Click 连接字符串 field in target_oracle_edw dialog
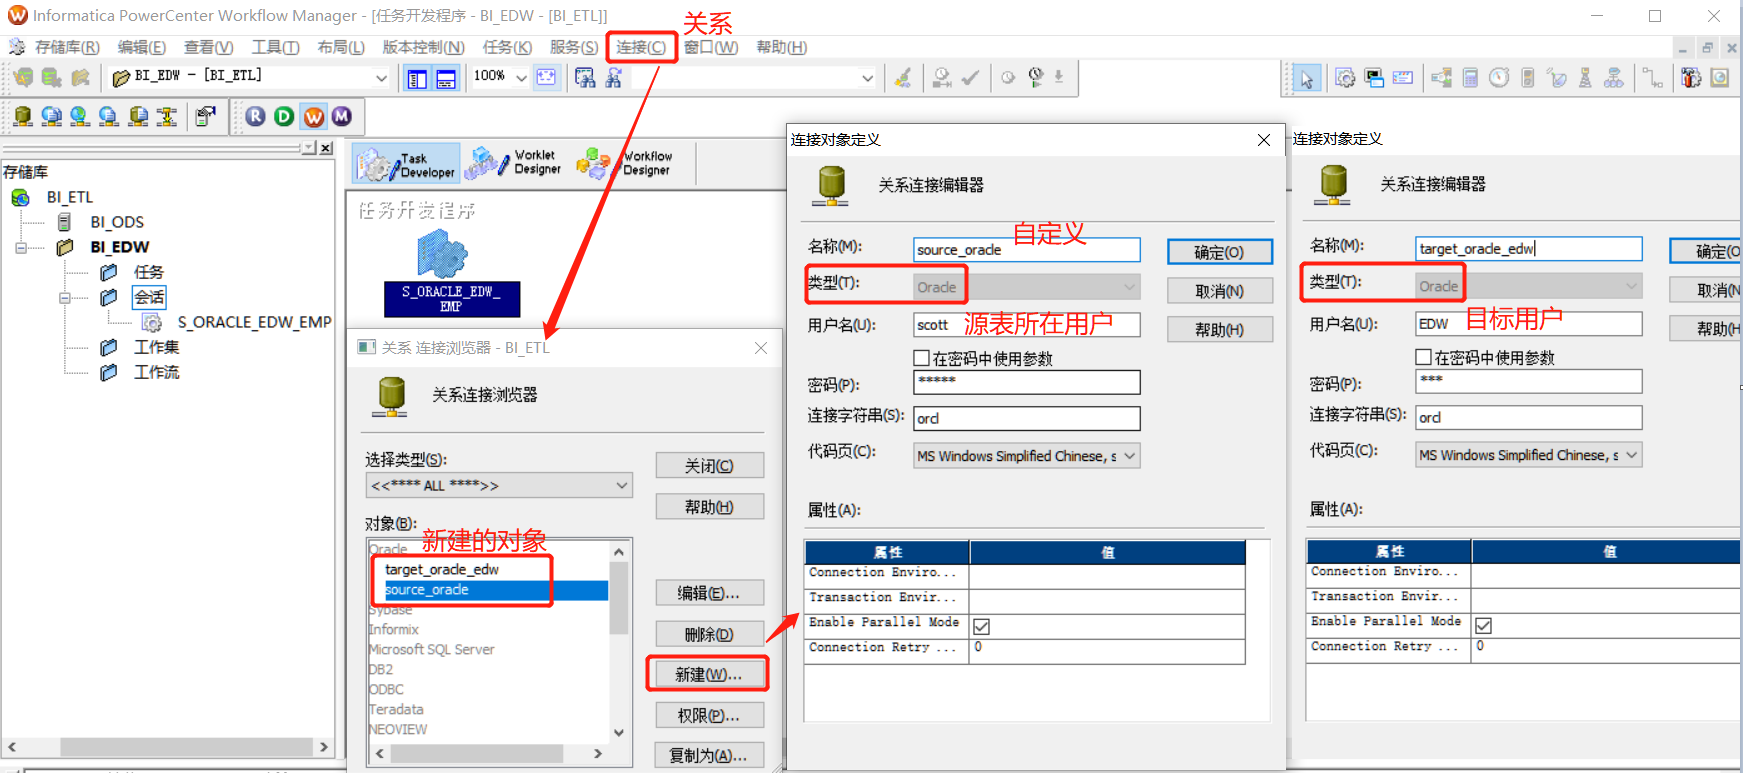This screenshot has height=773, width=1743. click(x=1528, y=417)
